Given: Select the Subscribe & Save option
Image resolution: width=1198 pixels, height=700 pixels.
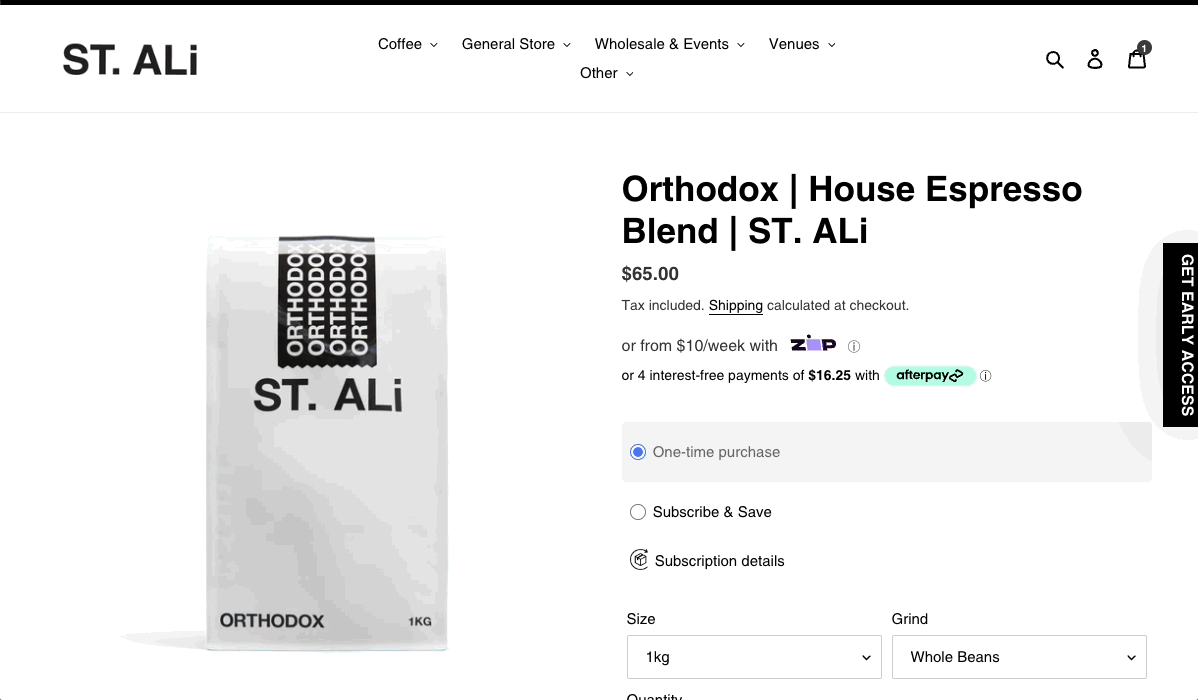Looking at the screenshot, I should pyautogui.click(x=638, y=512).
